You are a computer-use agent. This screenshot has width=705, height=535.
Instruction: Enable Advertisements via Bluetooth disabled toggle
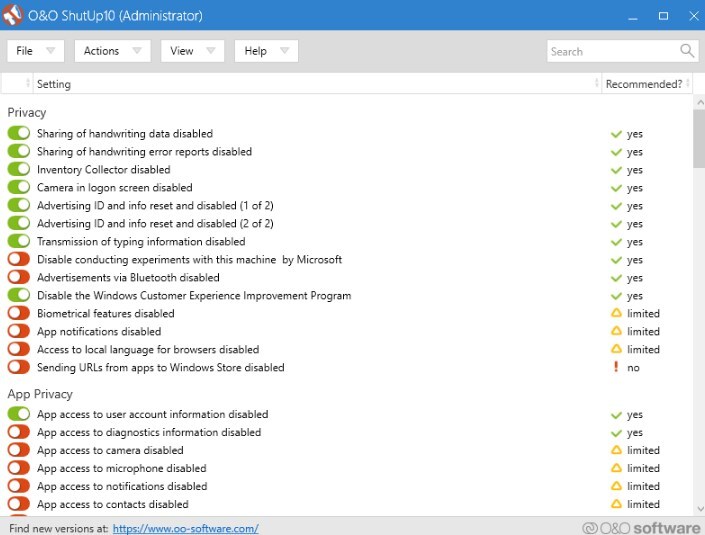point(19,278)
